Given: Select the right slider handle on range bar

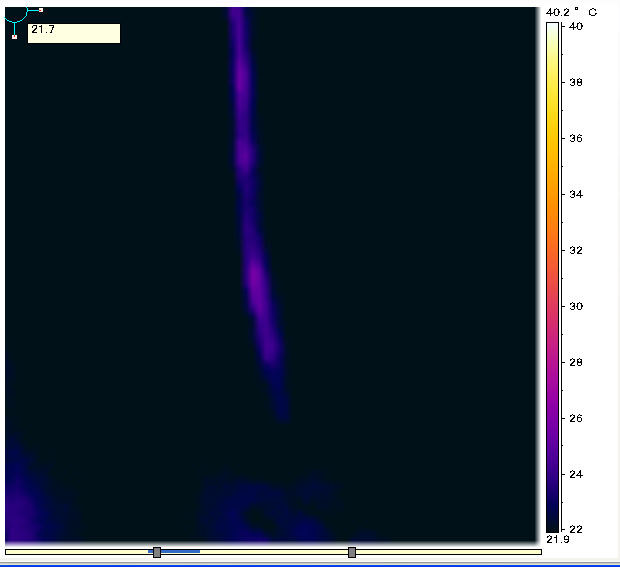Looking at the screenshot, I should click(352, 552).
